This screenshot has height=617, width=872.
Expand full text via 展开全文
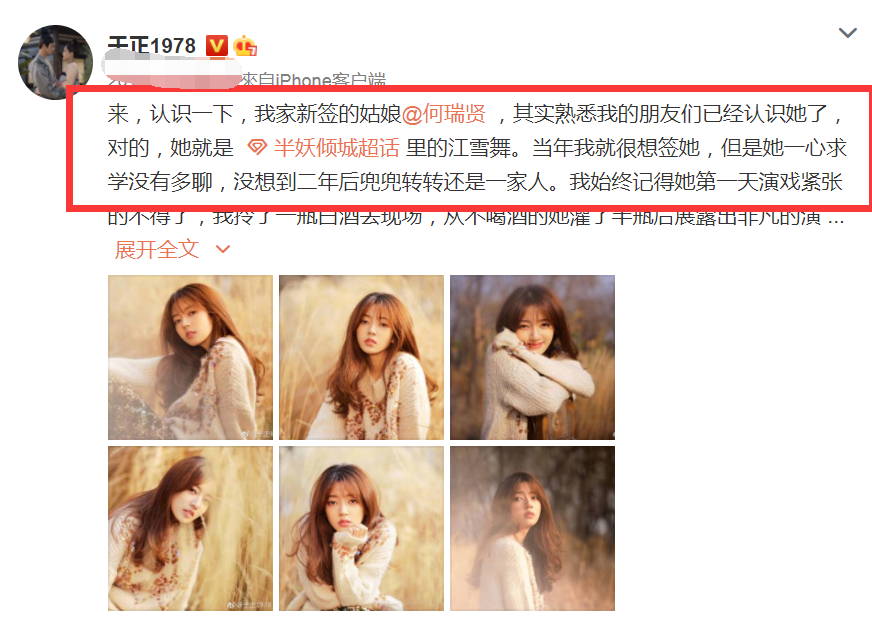coord(157,249)
